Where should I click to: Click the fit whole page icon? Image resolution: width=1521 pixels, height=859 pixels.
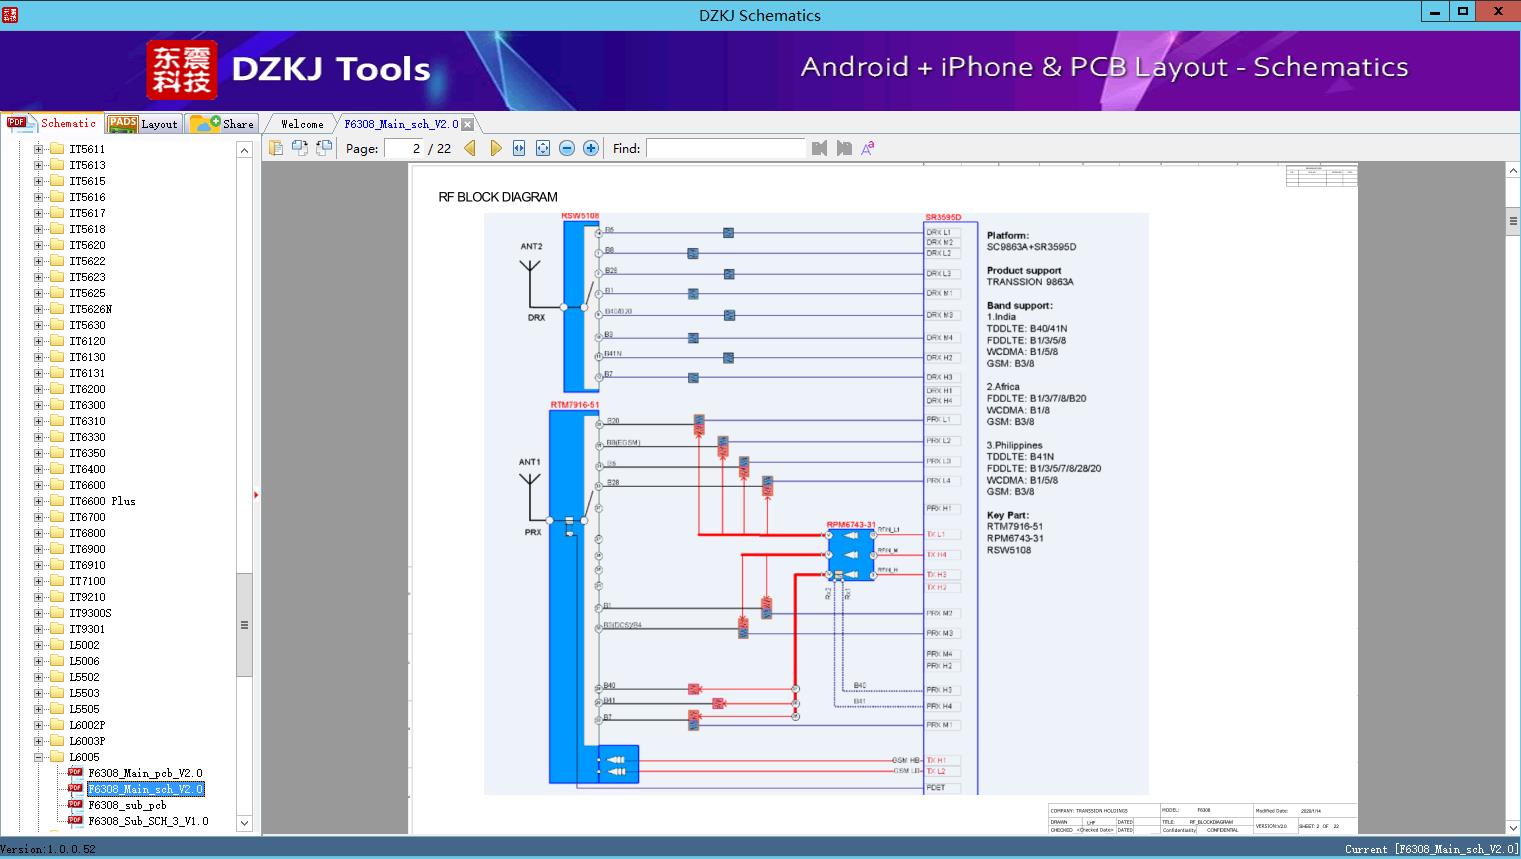[543, 148]
